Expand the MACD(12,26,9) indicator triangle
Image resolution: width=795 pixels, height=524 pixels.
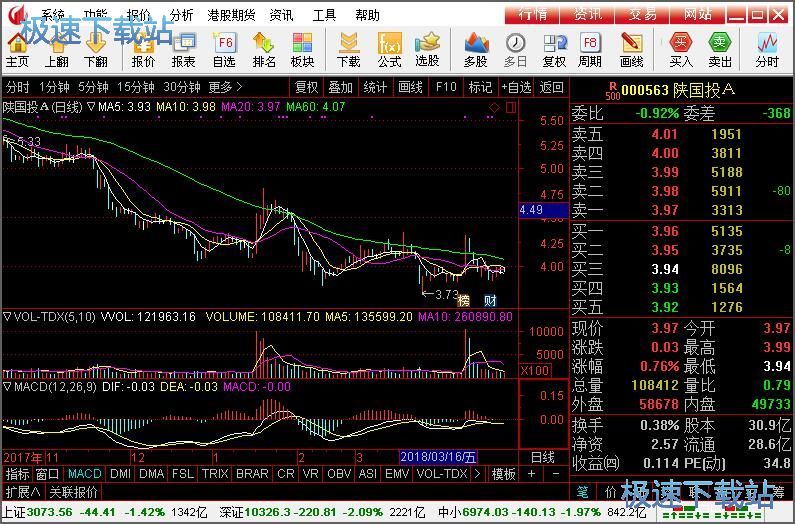[7, 386]
